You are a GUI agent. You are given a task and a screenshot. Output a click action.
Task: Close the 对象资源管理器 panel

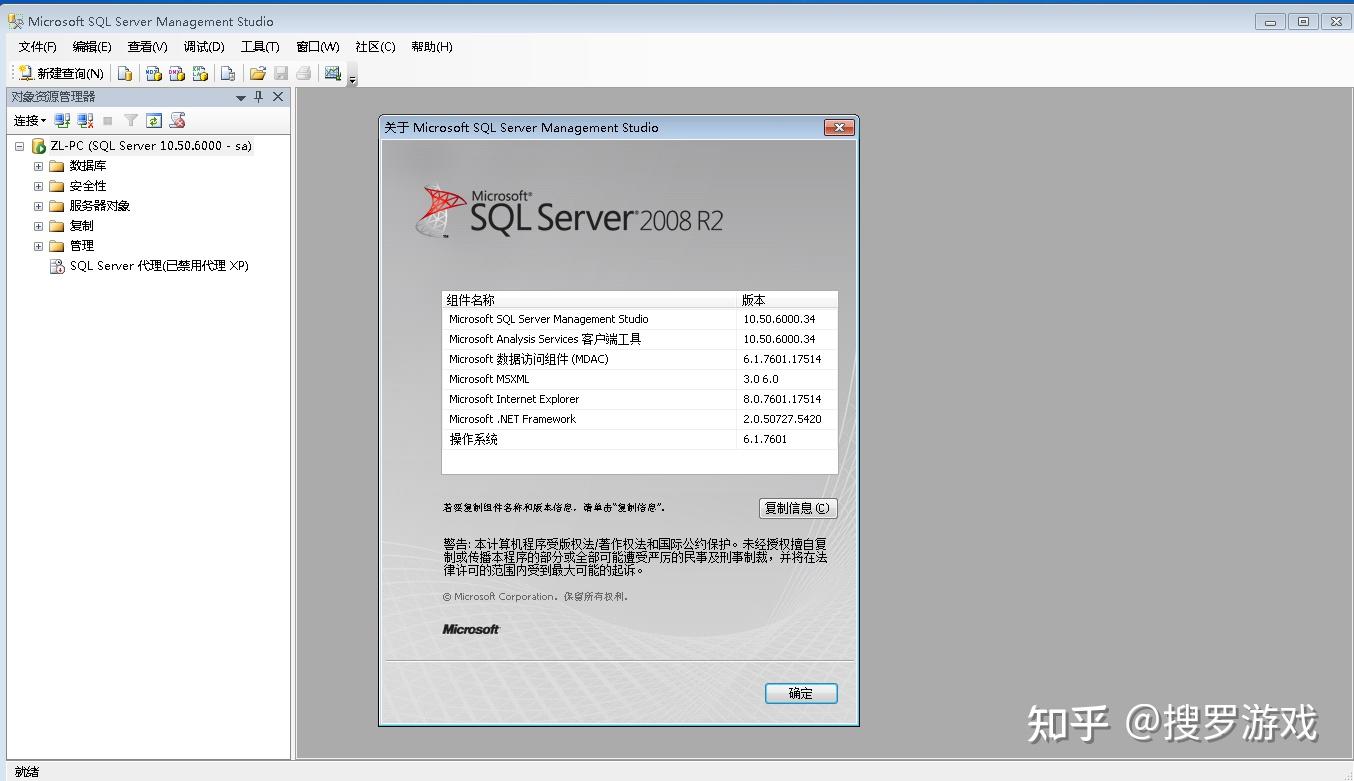278,97
